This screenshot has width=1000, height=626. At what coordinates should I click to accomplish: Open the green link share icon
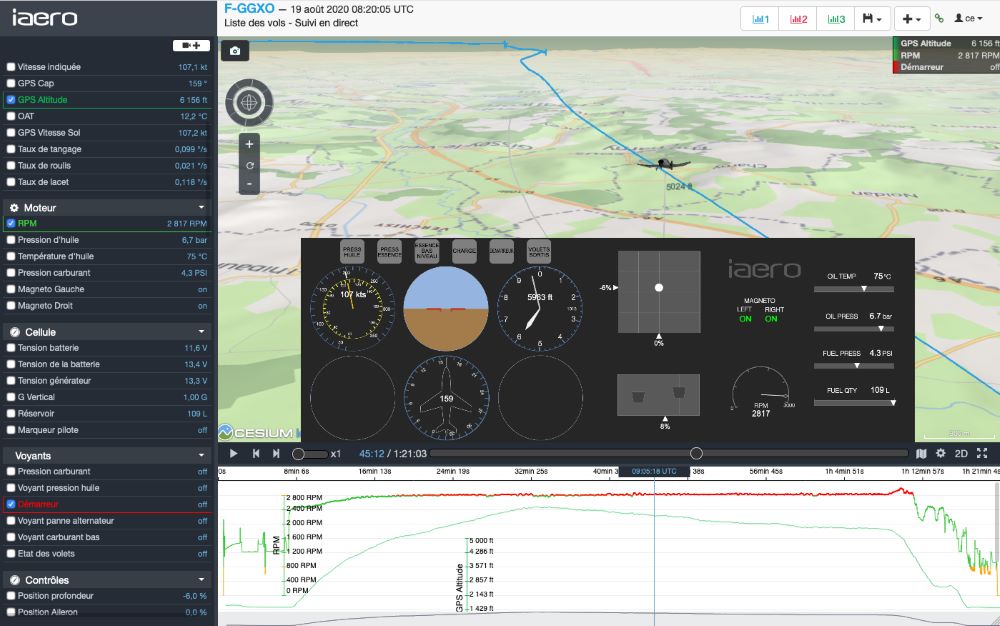(x=938, y=18)
